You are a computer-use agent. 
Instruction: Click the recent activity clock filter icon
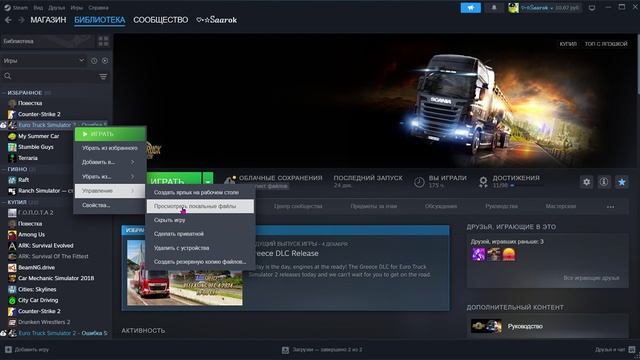(x=94, y=60)
